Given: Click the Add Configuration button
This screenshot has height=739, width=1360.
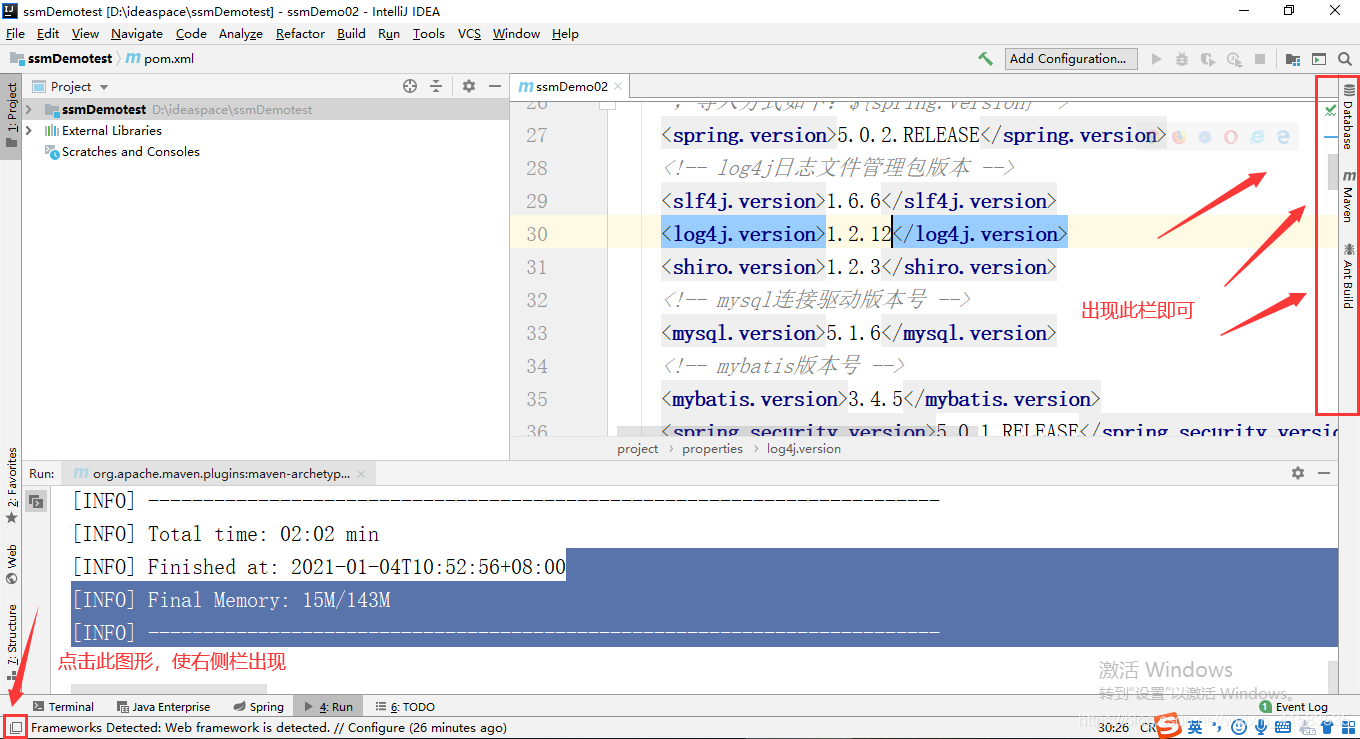Looking at the screenshot, I should coord(1070,58).
